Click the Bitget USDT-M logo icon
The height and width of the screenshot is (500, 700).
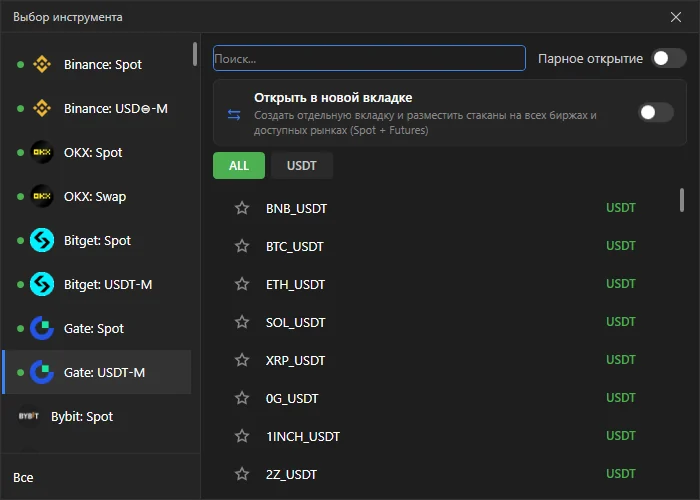pyautogui.click(x=42, y=284)
